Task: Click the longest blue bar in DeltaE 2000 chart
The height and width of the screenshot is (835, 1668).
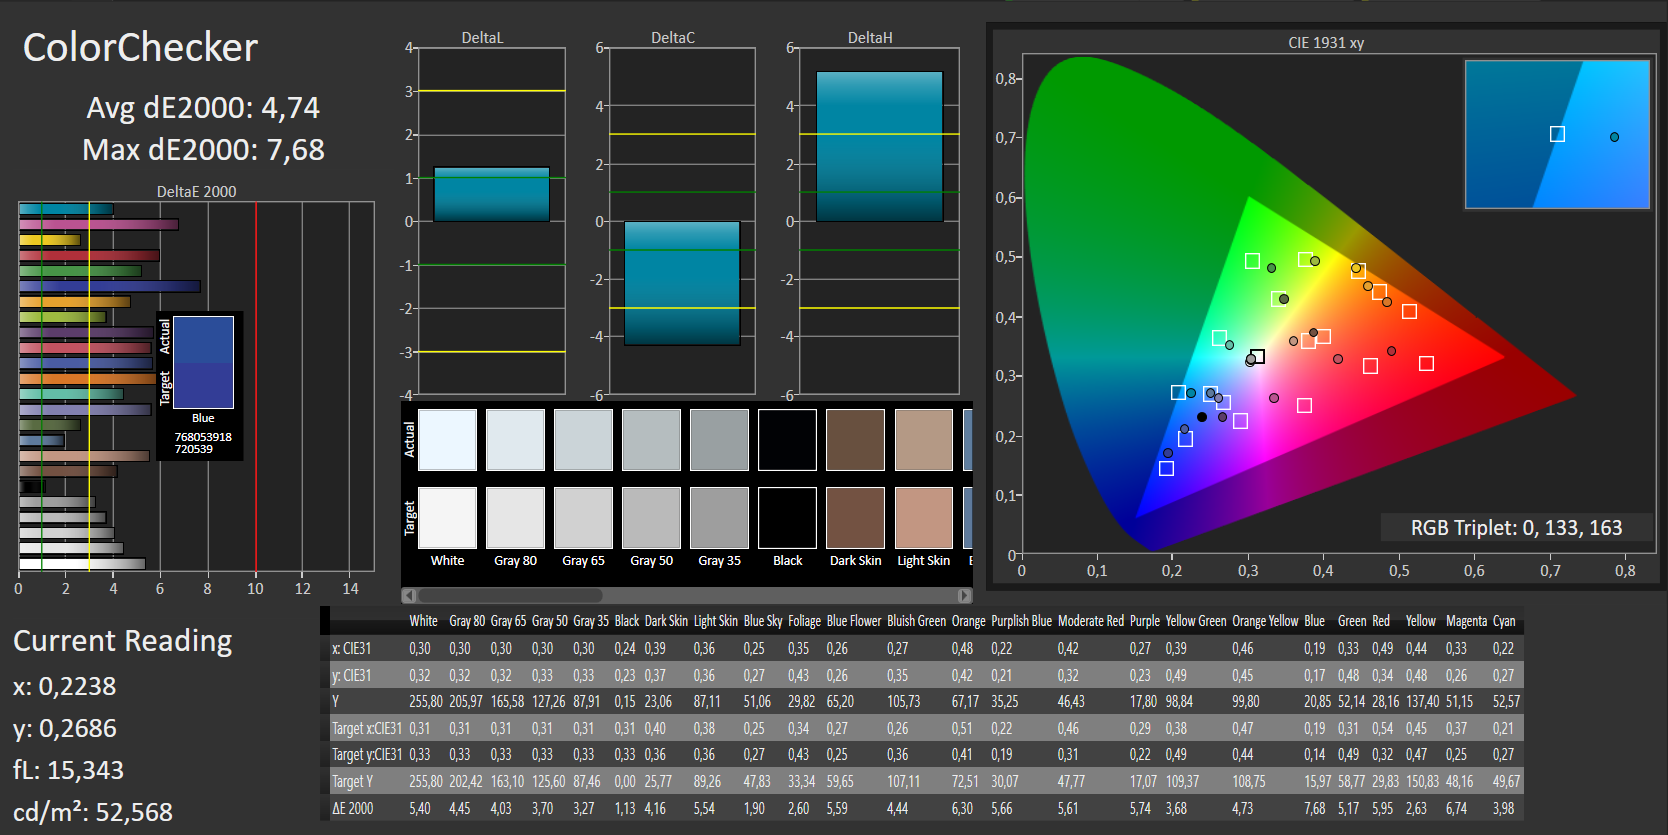Action: tap(109, 286)
